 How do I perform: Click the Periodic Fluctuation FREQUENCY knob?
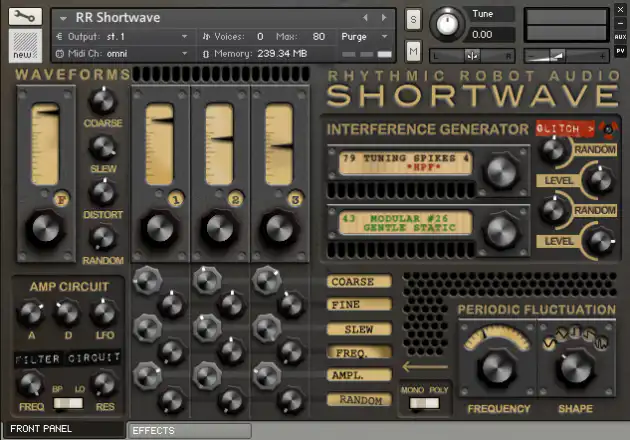[x=497, y=368]
